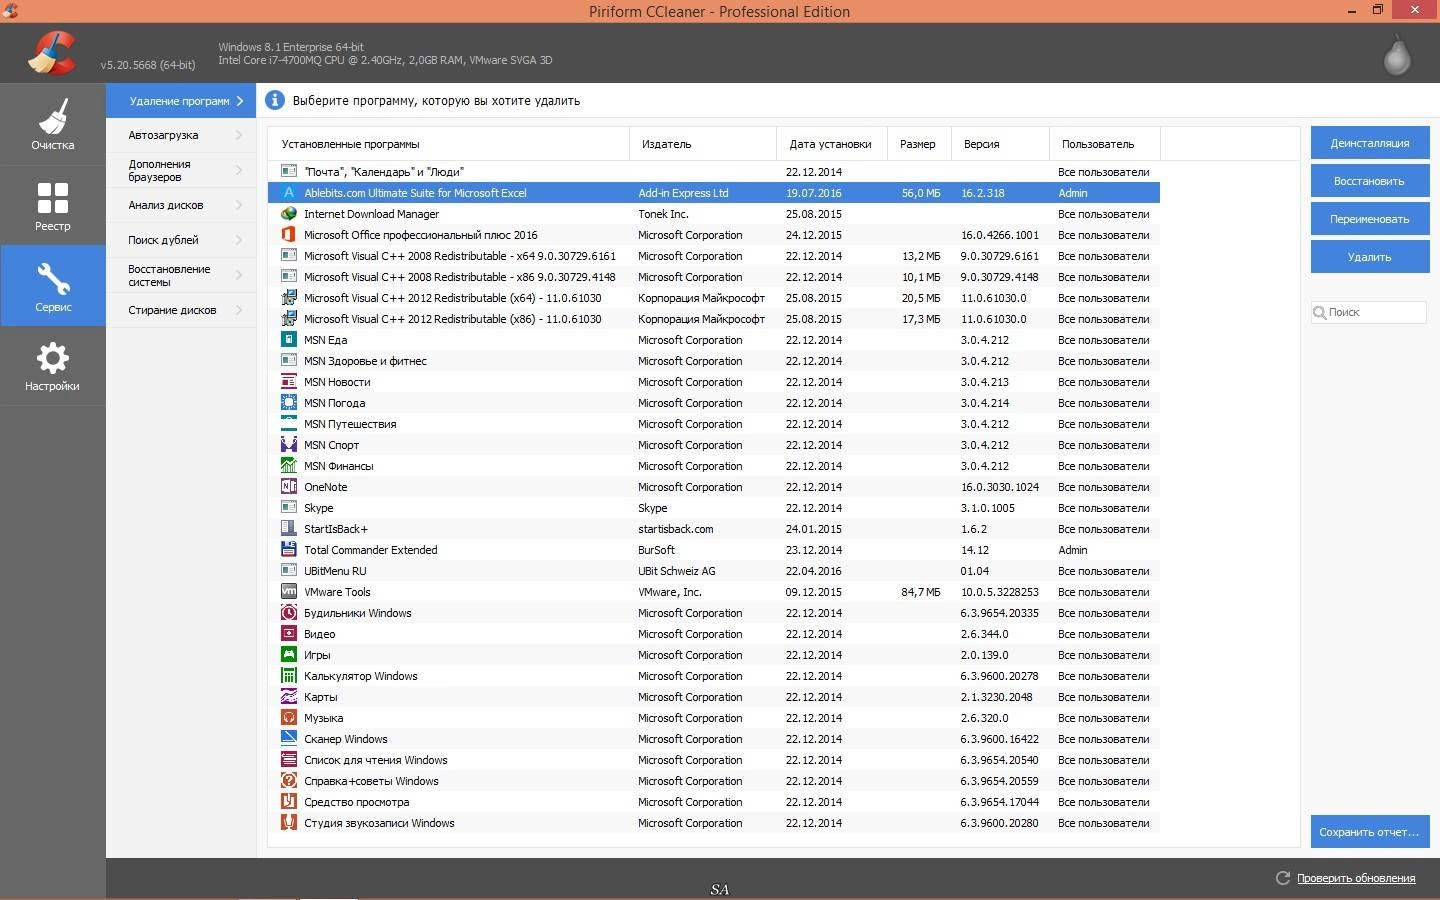Select the MSN Новости row

(714, 382)
